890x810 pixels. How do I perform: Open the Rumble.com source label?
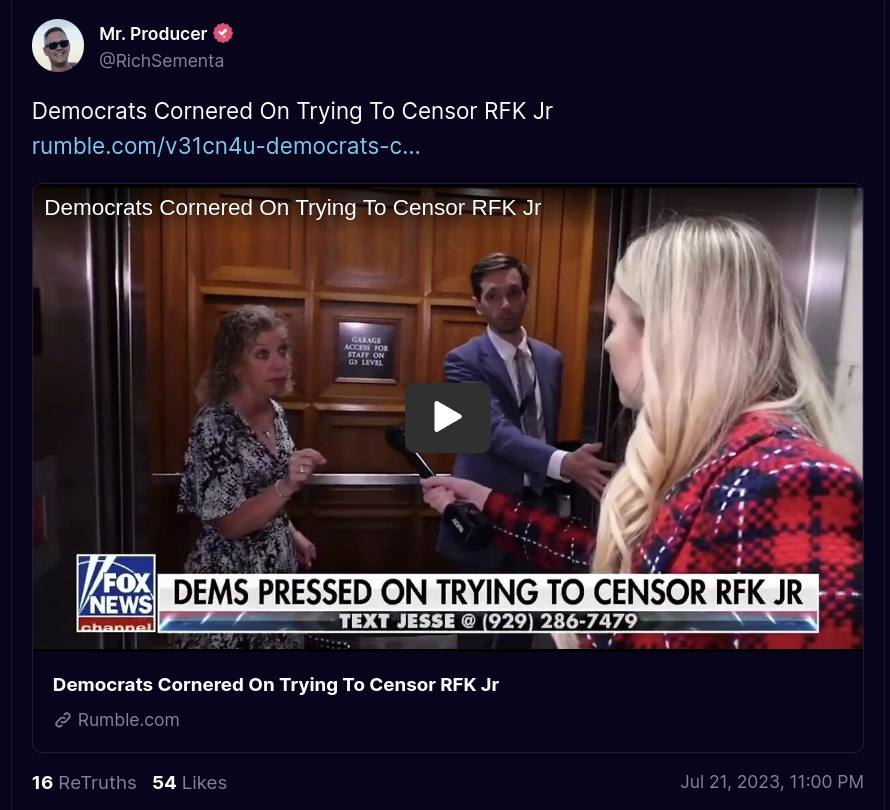(128, 720)
